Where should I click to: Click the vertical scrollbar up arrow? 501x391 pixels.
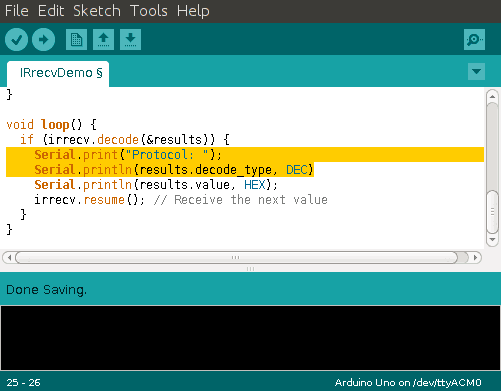point(492,96)
